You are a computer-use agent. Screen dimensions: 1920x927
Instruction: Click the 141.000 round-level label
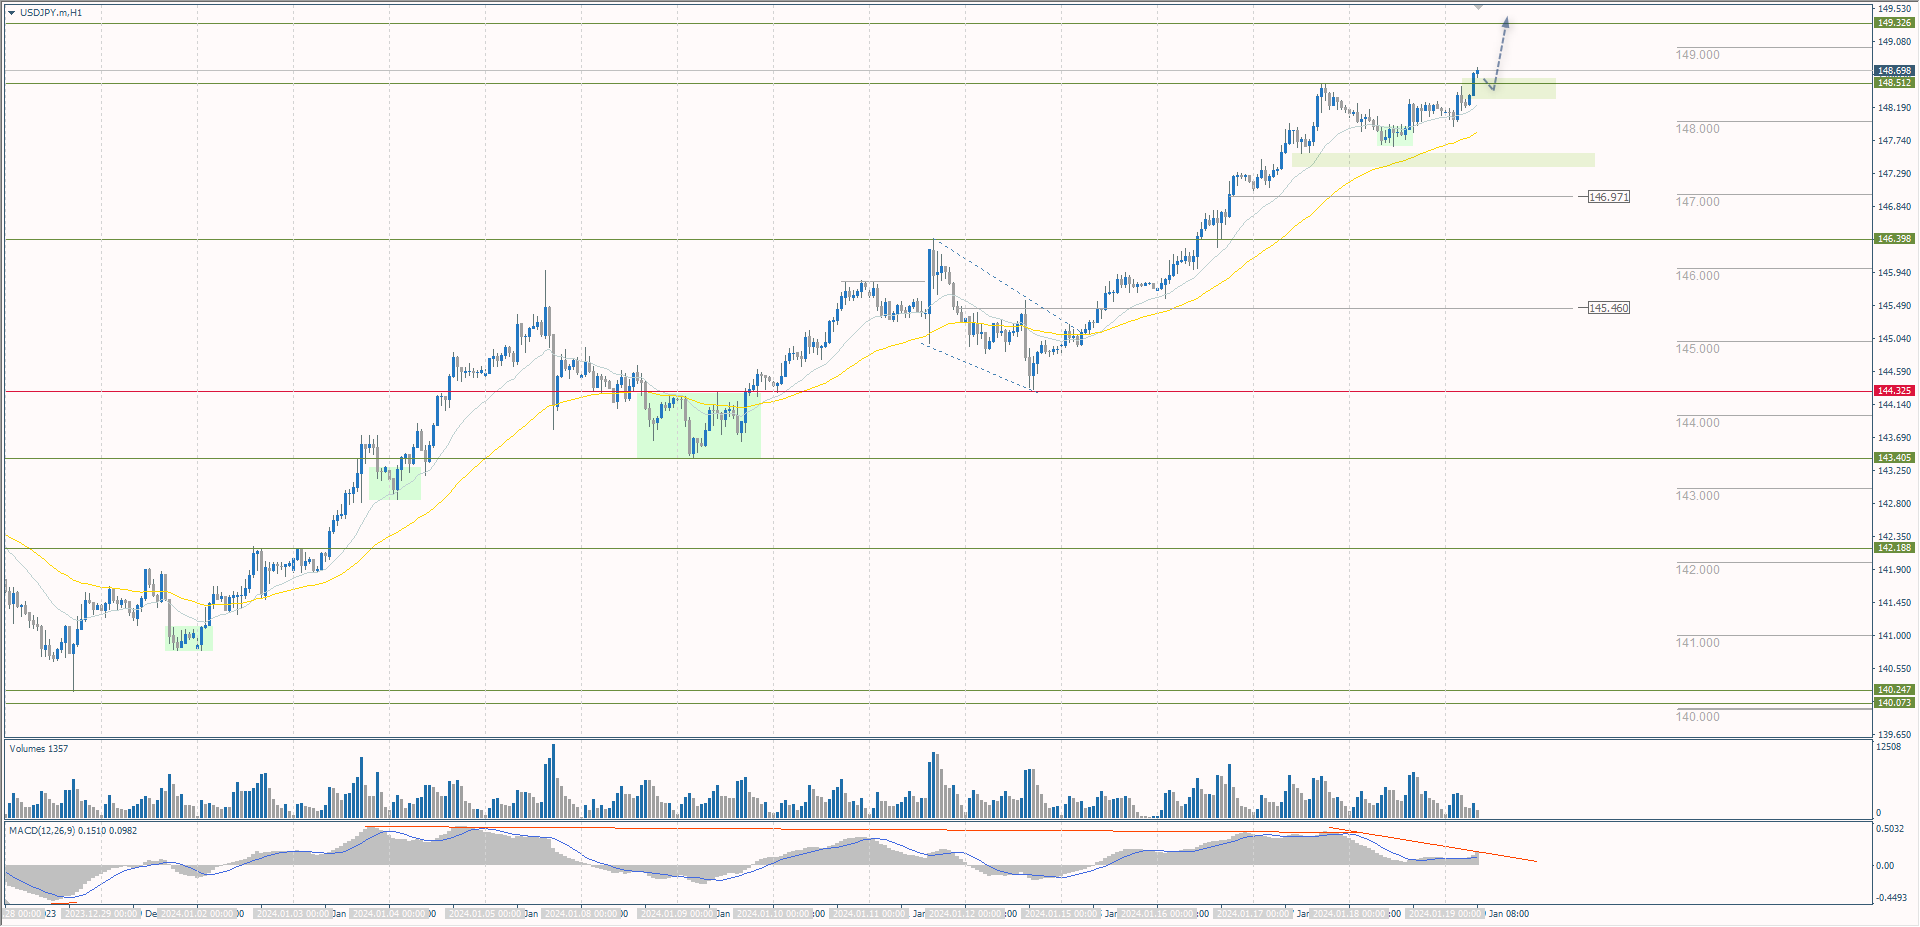click(1698, 643)
